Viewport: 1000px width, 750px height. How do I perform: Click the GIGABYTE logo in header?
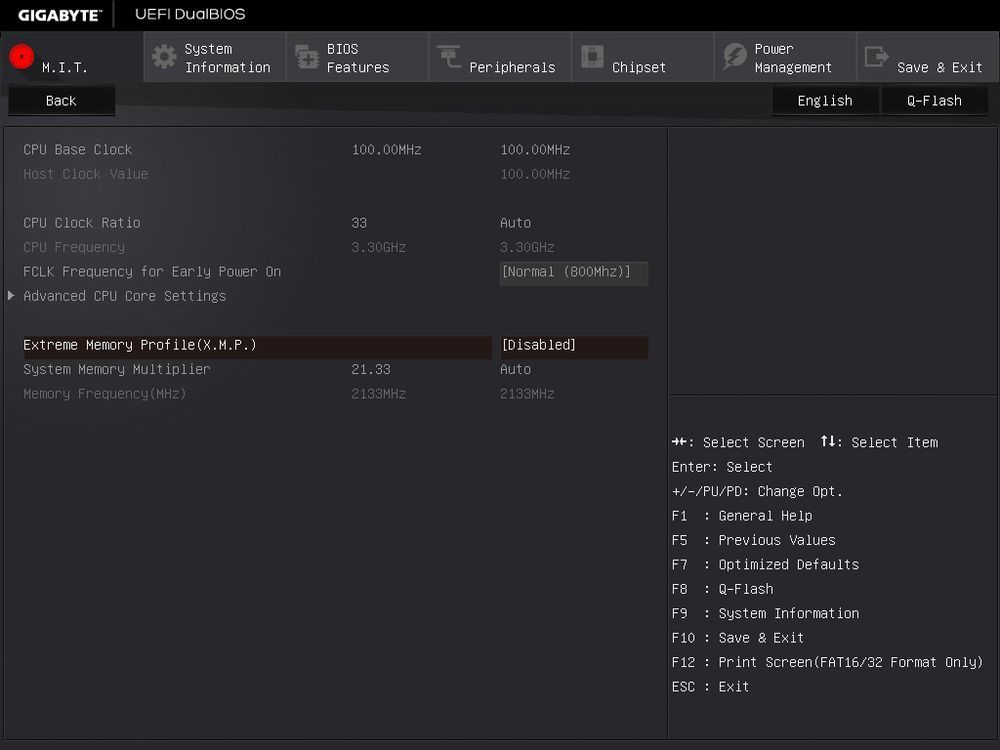[x=59, y=15]
